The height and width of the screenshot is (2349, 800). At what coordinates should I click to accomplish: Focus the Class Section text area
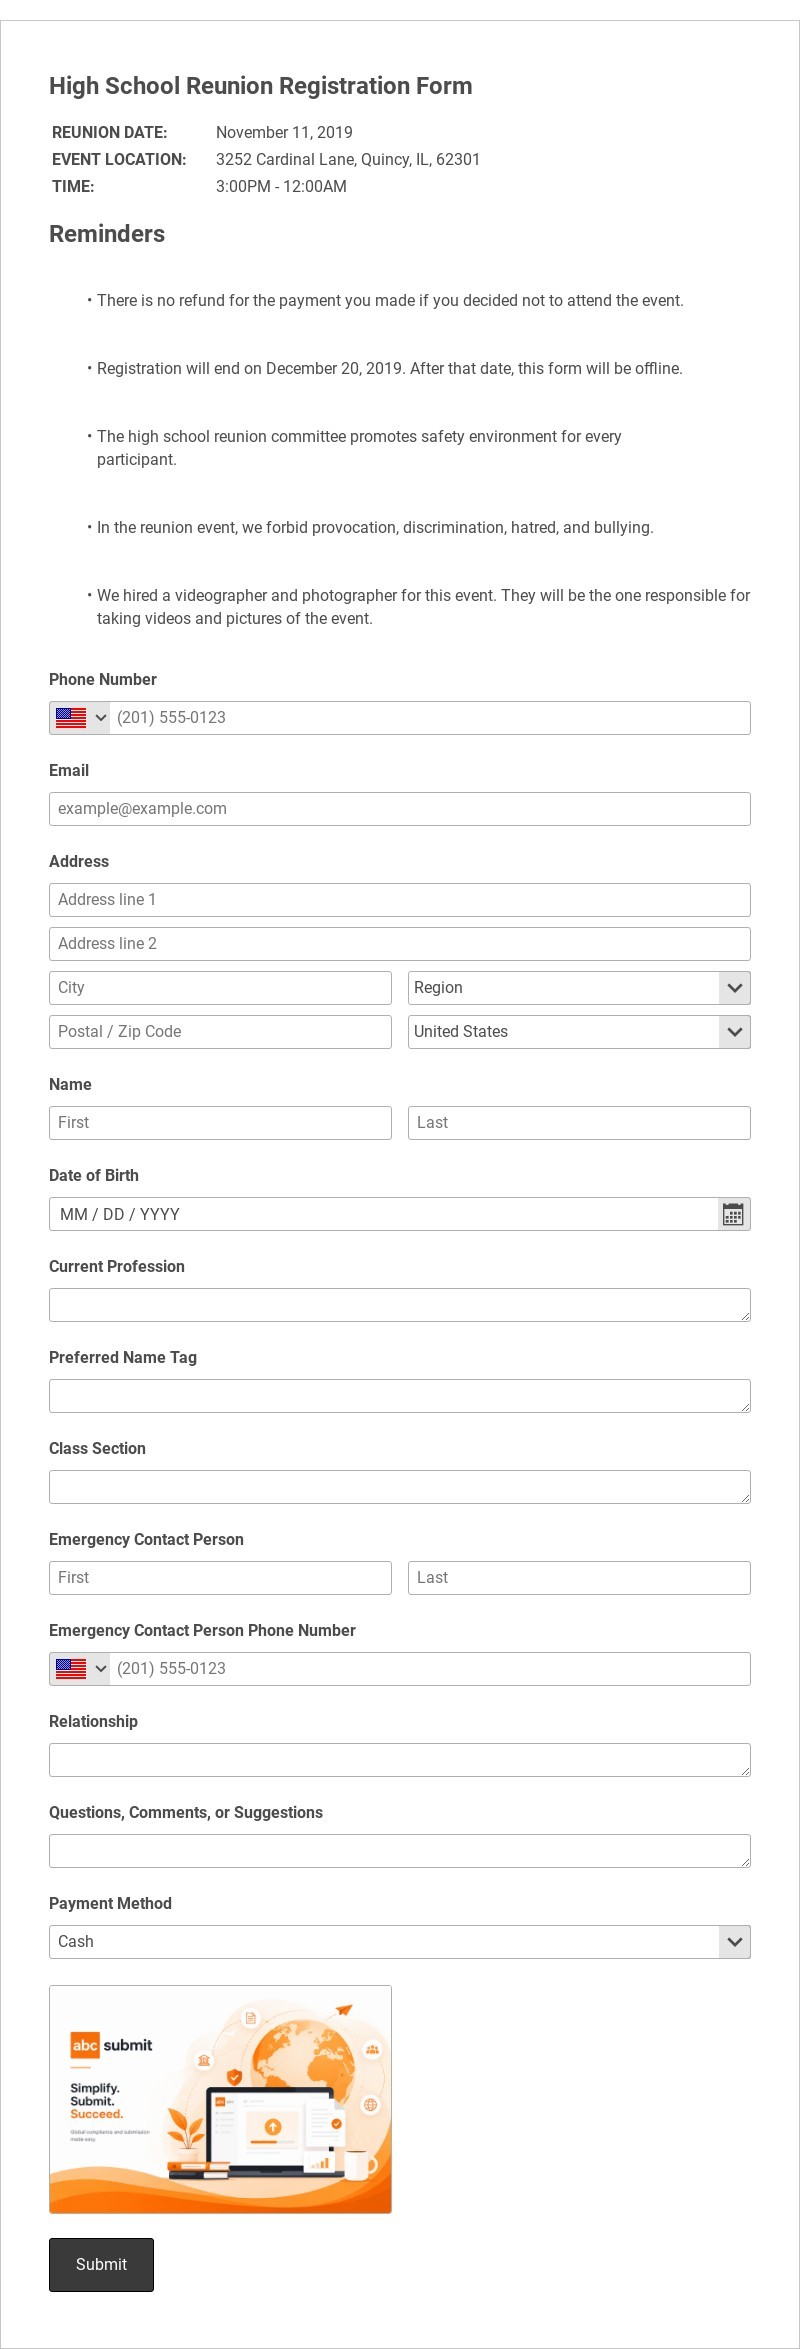400,1487
